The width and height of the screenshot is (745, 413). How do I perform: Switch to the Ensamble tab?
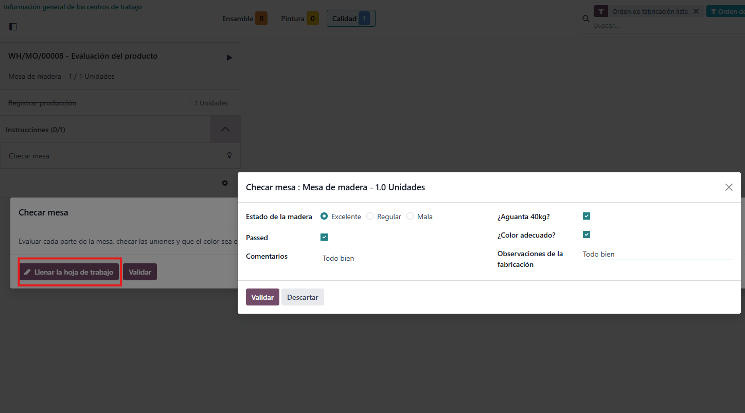click(x=244, y=19)
